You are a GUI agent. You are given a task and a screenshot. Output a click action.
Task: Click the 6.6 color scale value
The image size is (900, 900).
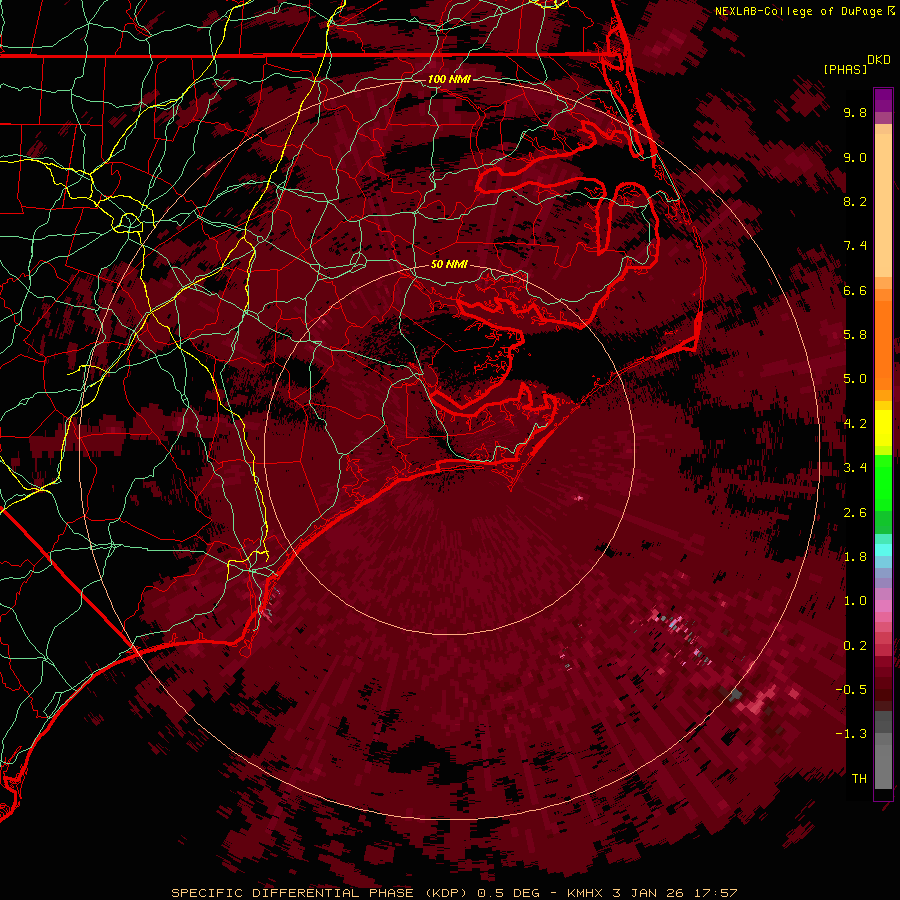pos(855,290)
